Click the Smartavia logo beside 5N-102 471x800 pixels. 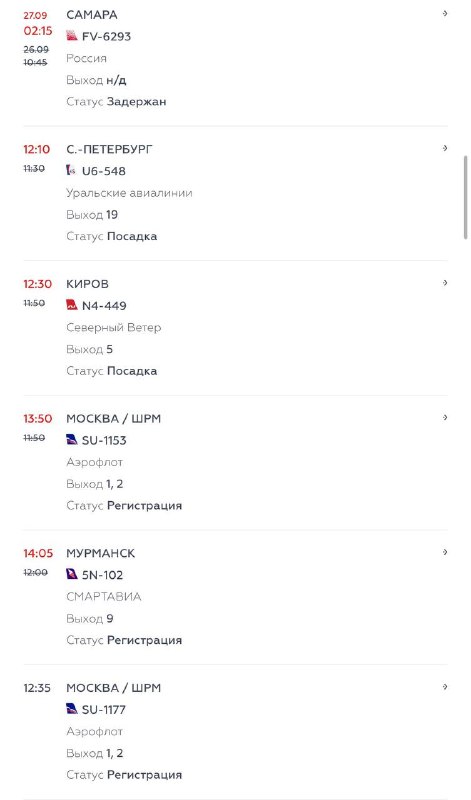pyautogui.click(x=72, y=574)
